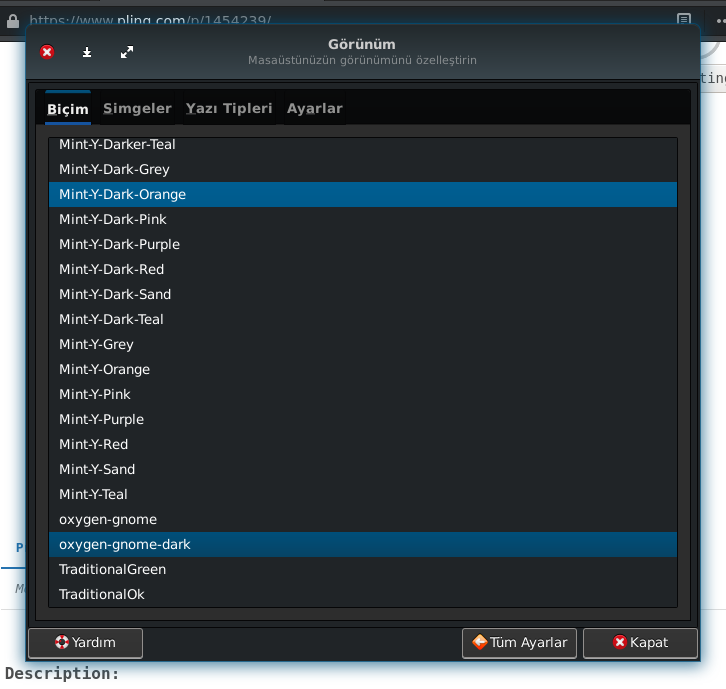Select the Mint-Y-Grey theme
The width and height of the screenshot is (726, 689).
pos(363,344)
